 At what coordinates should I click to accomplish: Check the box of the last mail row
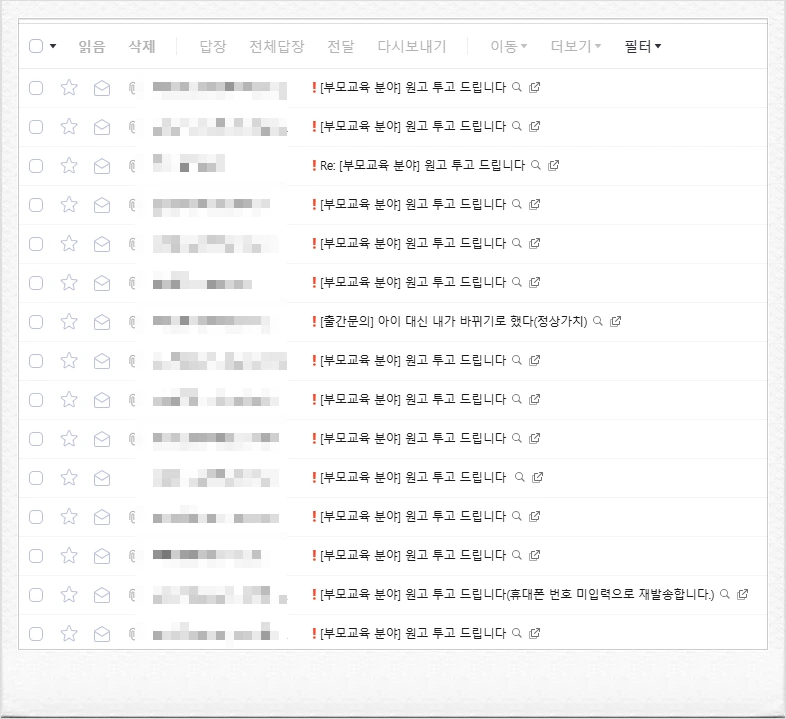(x=36, y=634)
